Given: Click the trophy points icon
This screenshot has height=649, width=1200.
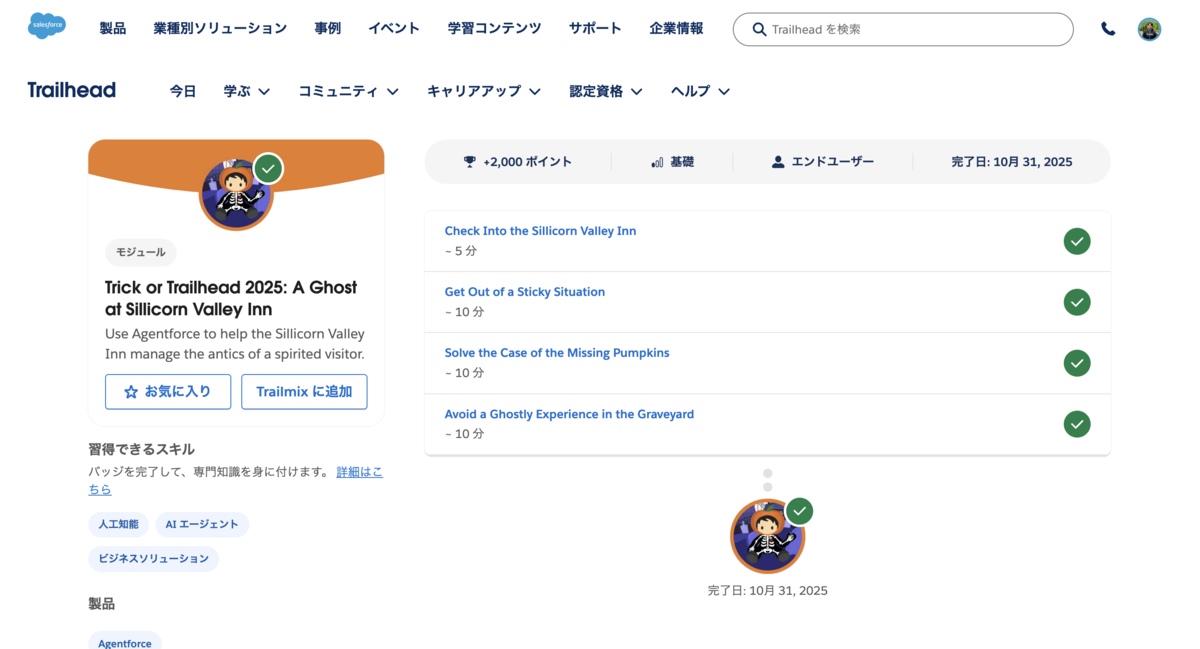Looking at the screenshot, I should pyautogui.click(x=470, y=161).
